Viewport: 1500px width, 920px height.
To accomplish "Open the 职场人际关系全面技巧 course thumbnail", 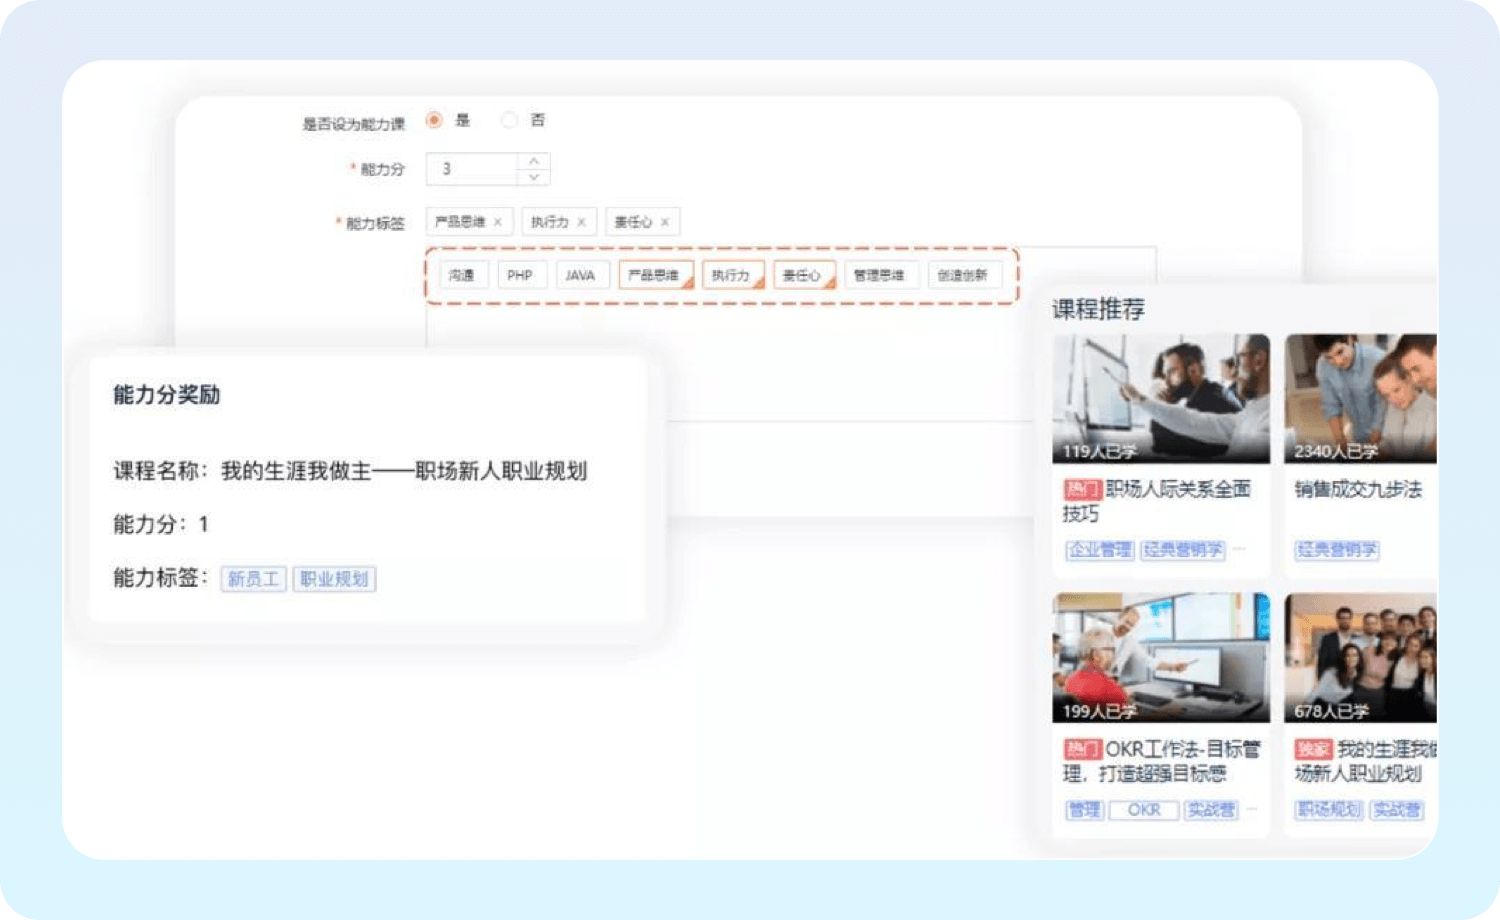I will click(1160, 398).
